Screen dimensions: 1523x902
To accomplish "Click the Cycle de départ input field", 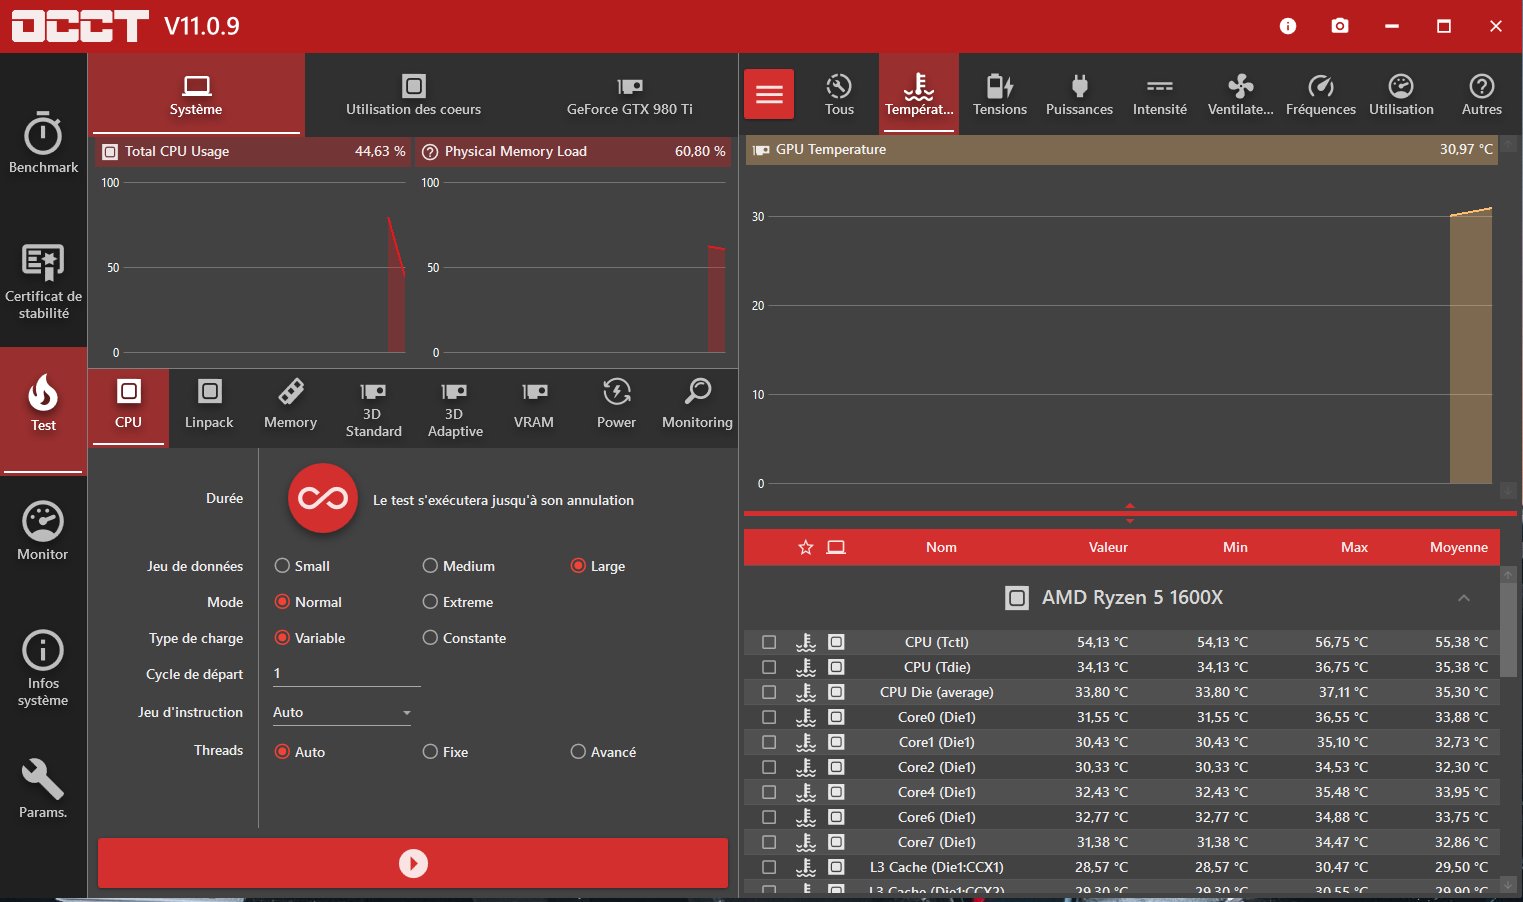I will coord(346,674).
